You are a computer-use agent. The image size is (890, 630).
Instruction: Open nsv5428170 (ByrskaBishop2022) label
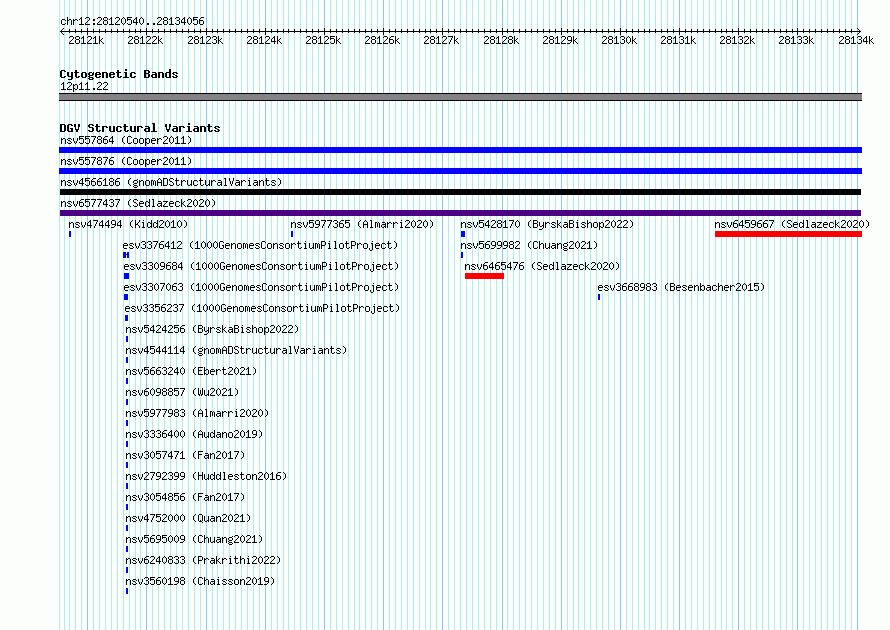point(547,224)
